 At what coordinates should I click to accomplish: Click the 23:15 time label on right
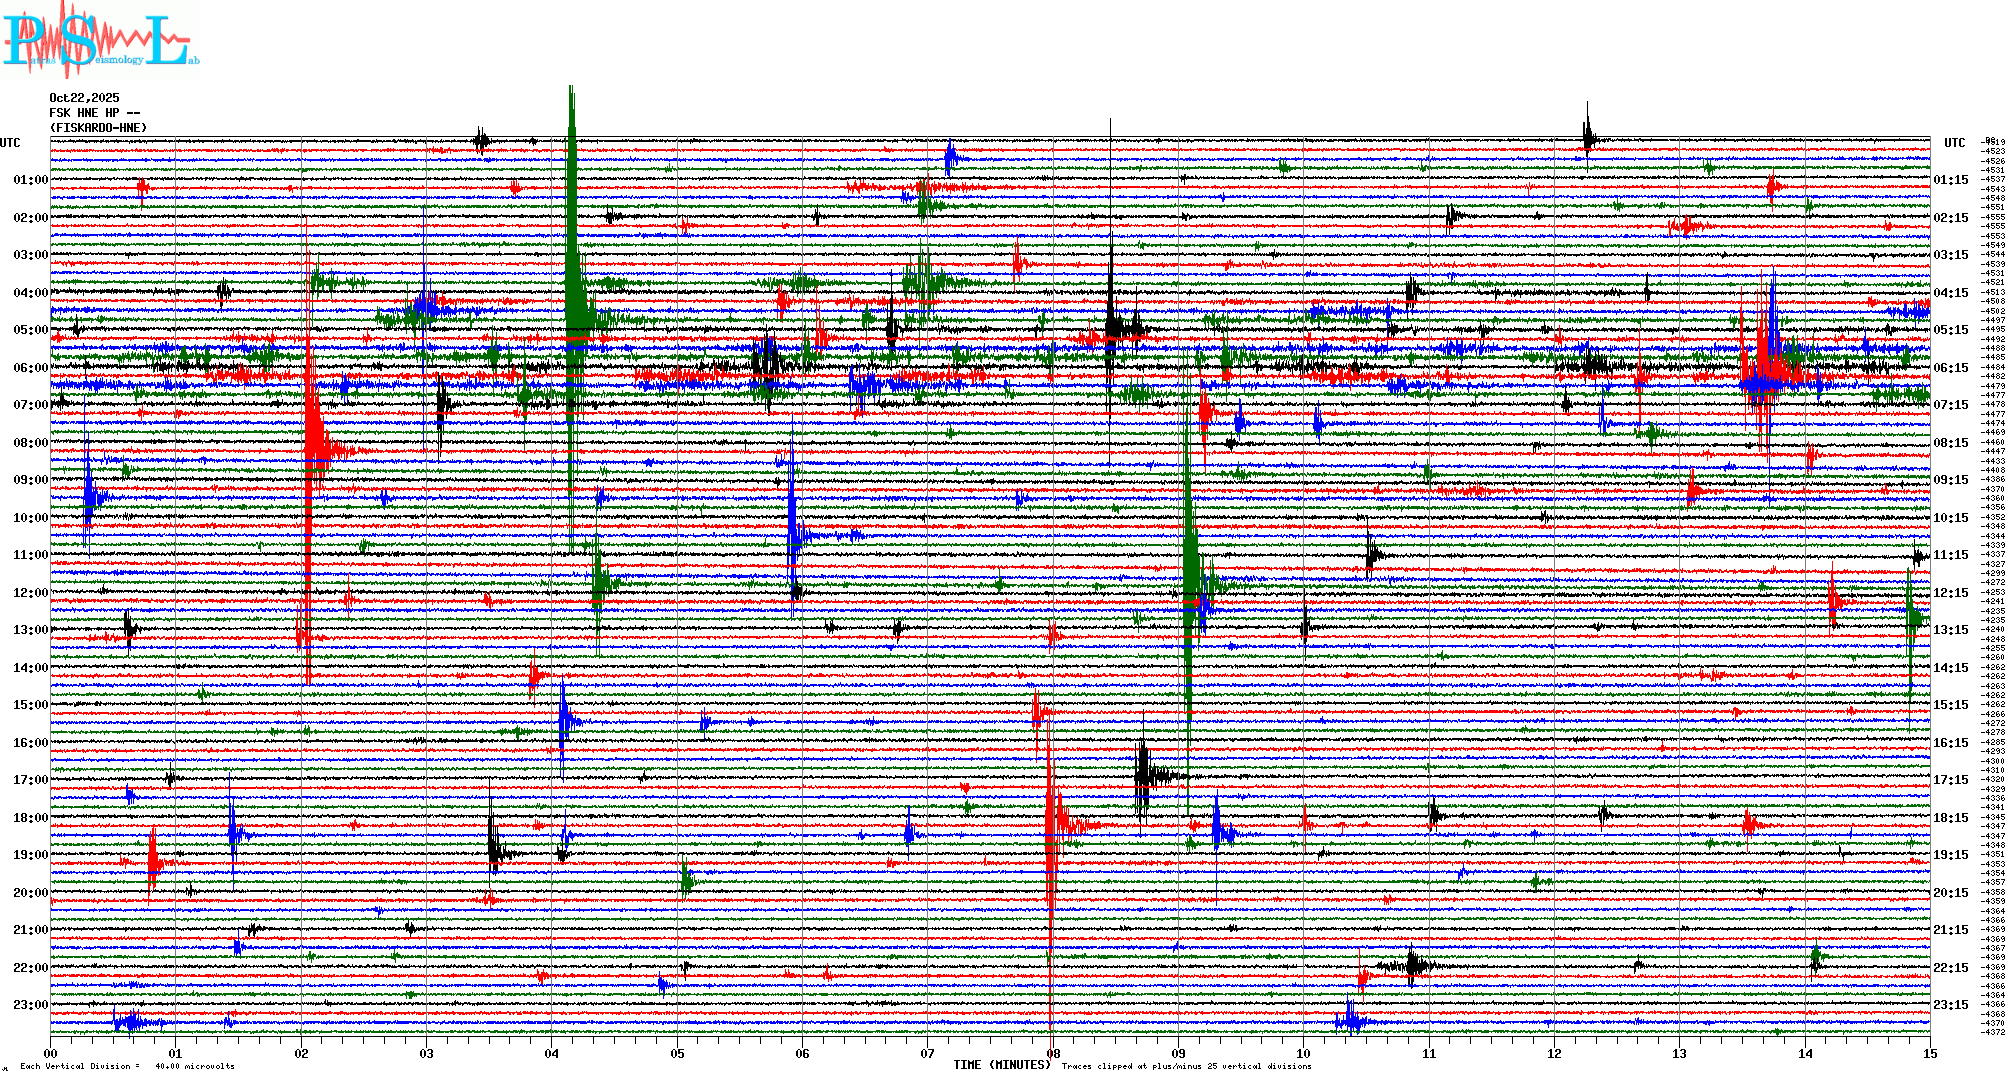(x=1950, y=1005)
